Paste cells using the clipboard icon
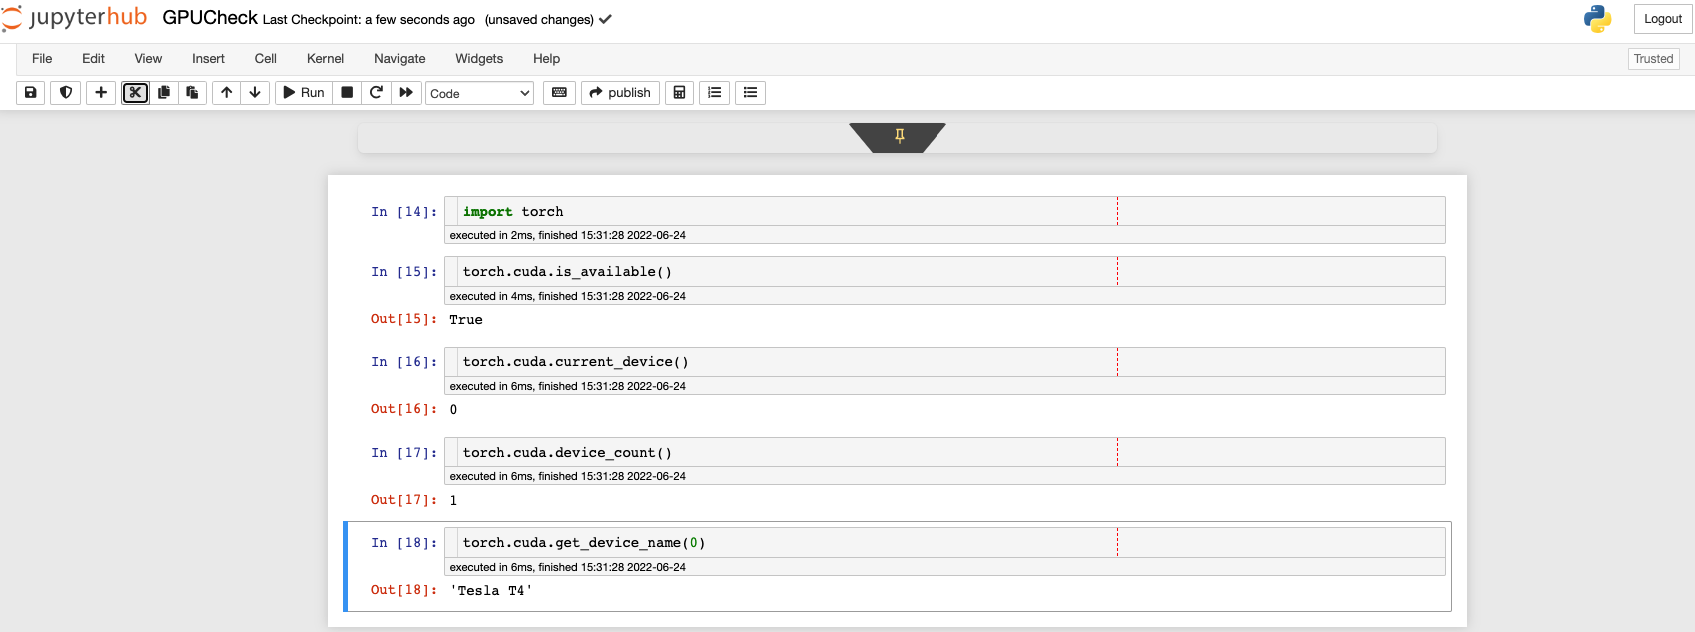Viewport: 1695px width, 632px height. [x=192, y=93]
